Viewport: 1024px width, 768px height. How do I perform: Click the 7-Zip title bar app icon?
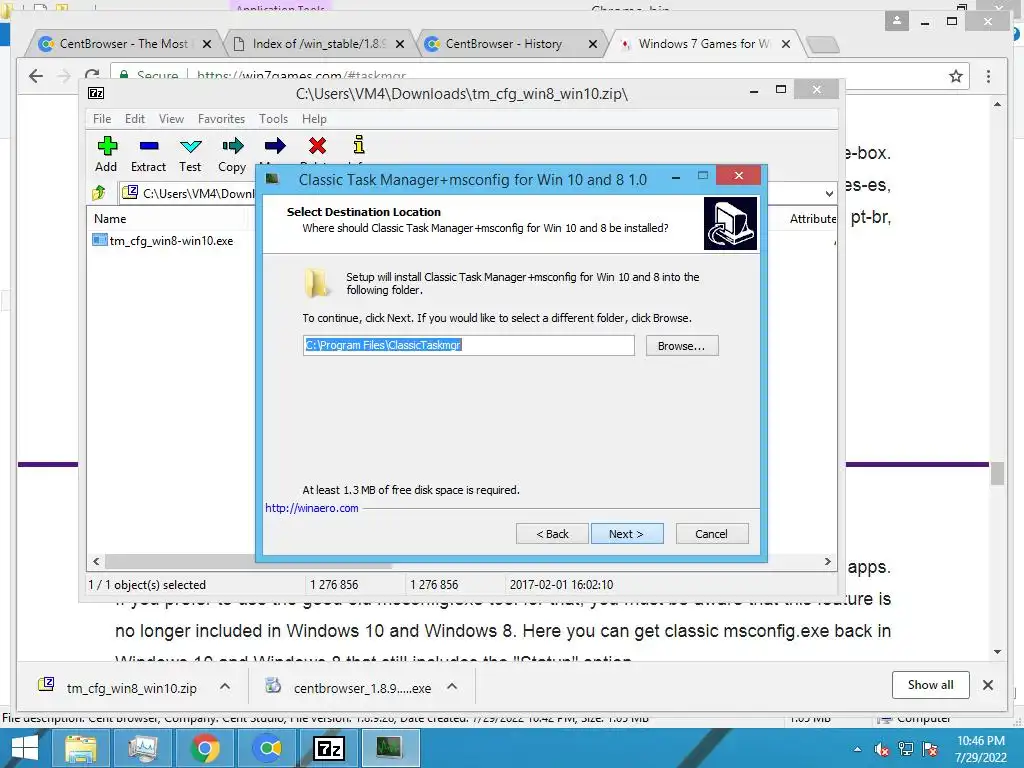[96, 93]
